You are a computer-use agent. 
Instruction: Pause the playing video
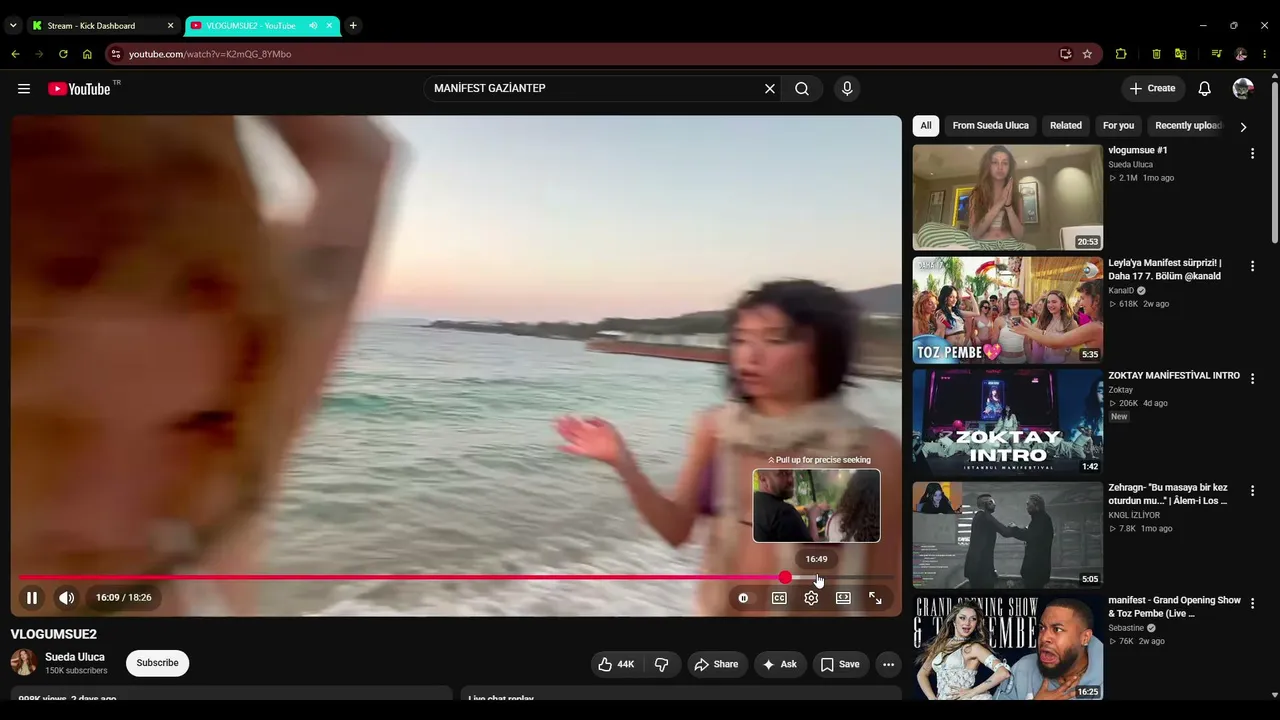pos(32,598)
